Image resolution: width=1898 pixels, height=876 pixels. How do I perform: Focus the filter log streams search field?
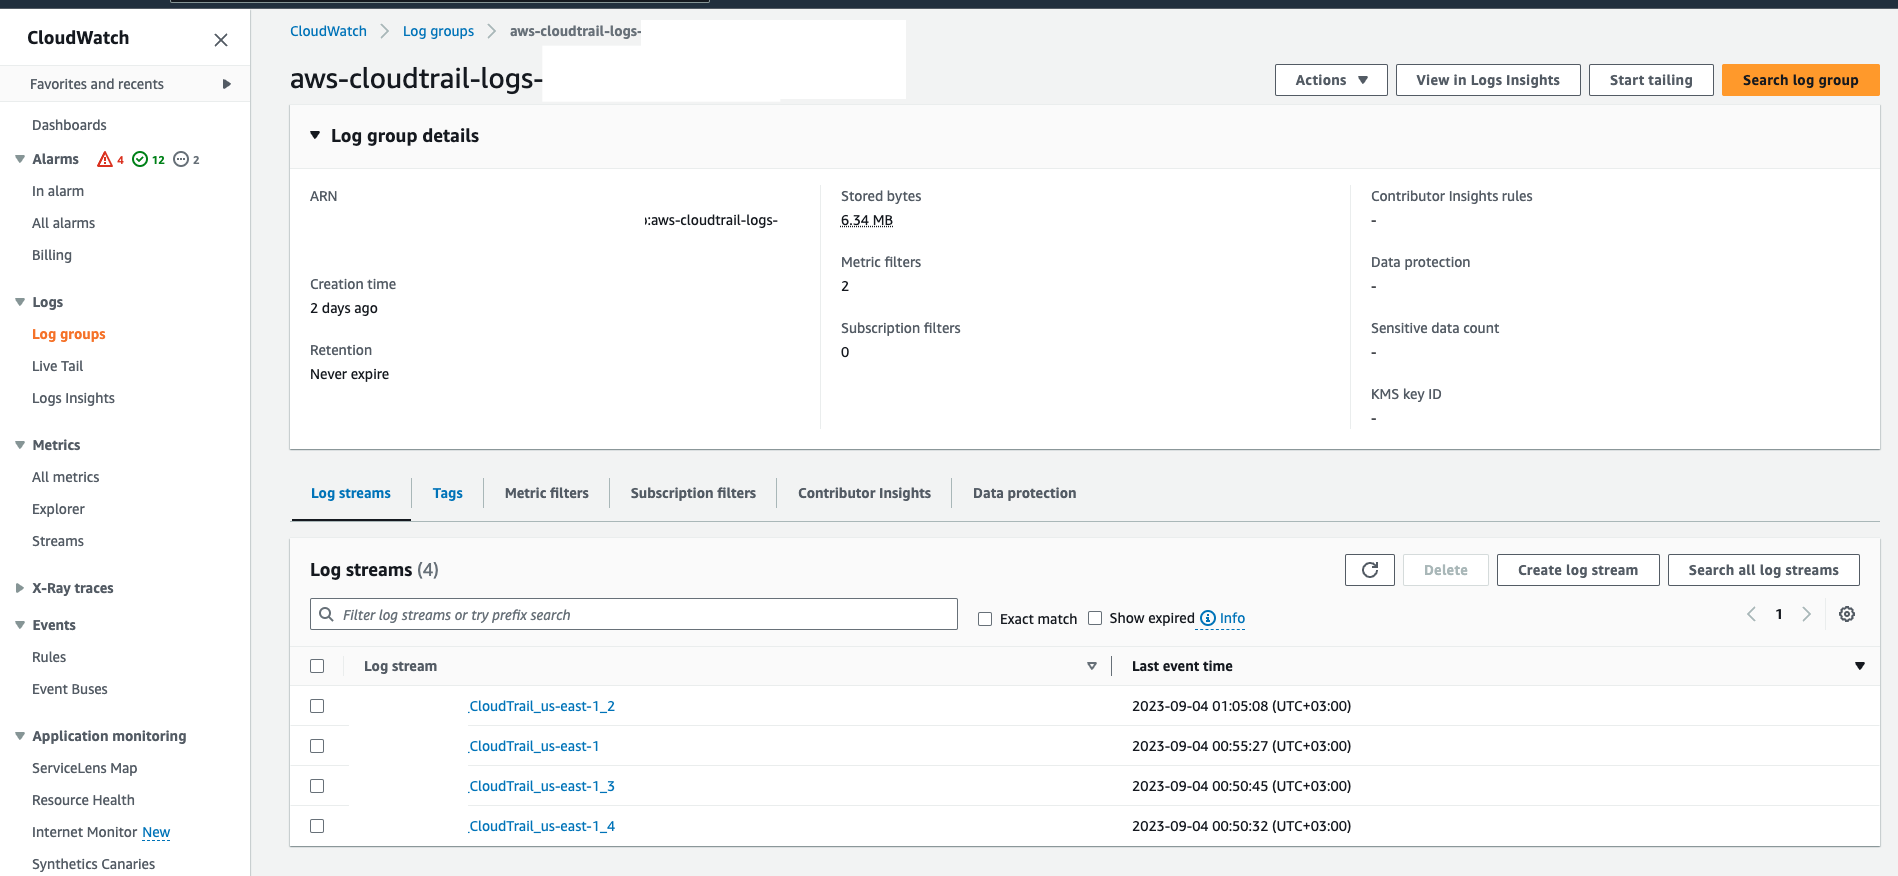click(634, 614)
